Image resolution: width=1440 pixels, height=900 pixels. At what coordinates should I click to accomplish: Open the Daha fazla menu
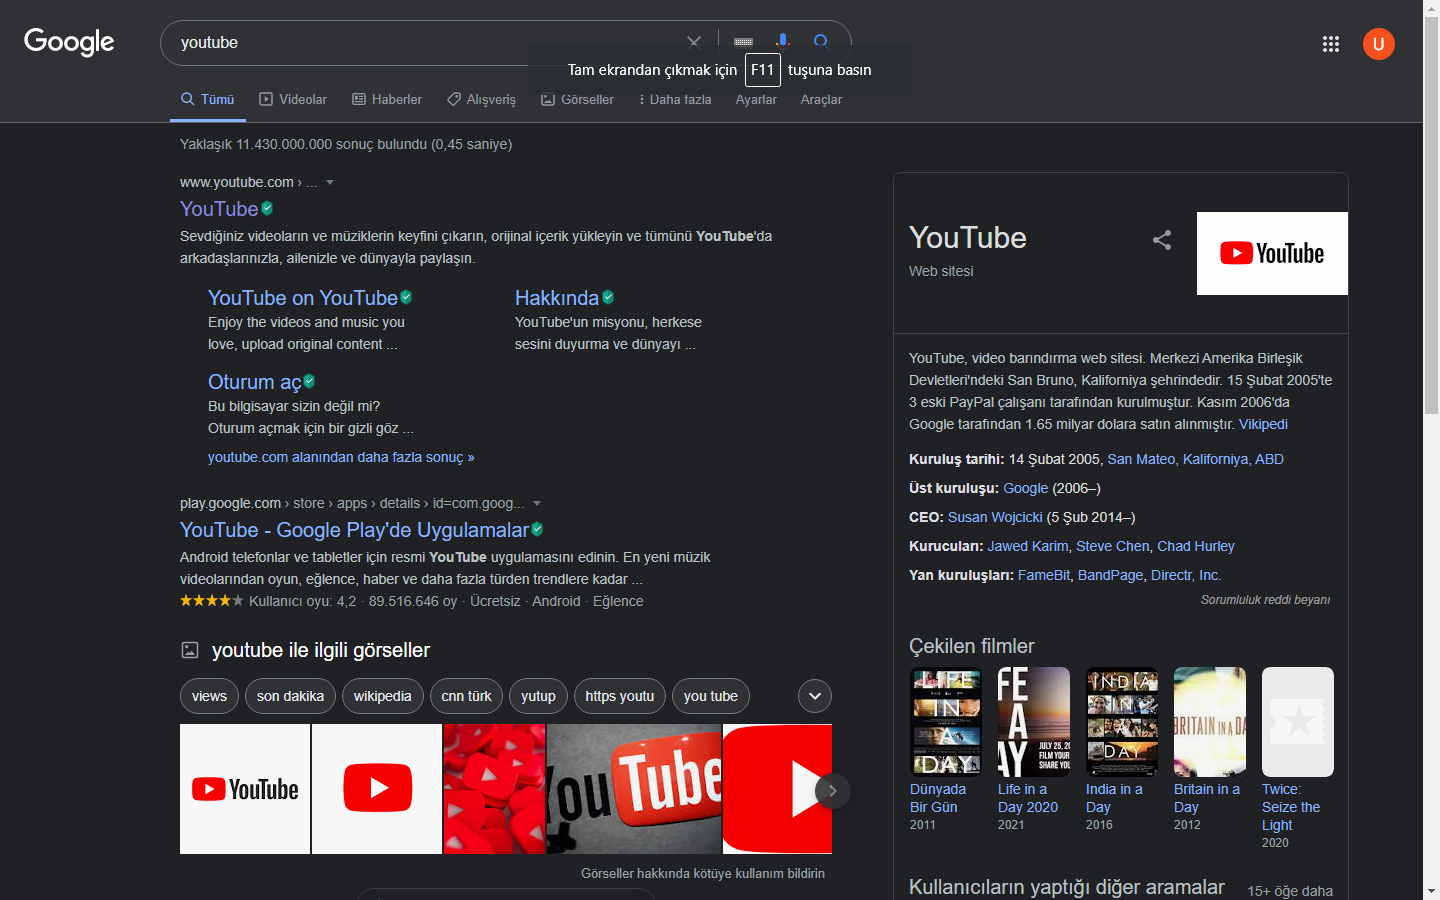click(675, 99)
